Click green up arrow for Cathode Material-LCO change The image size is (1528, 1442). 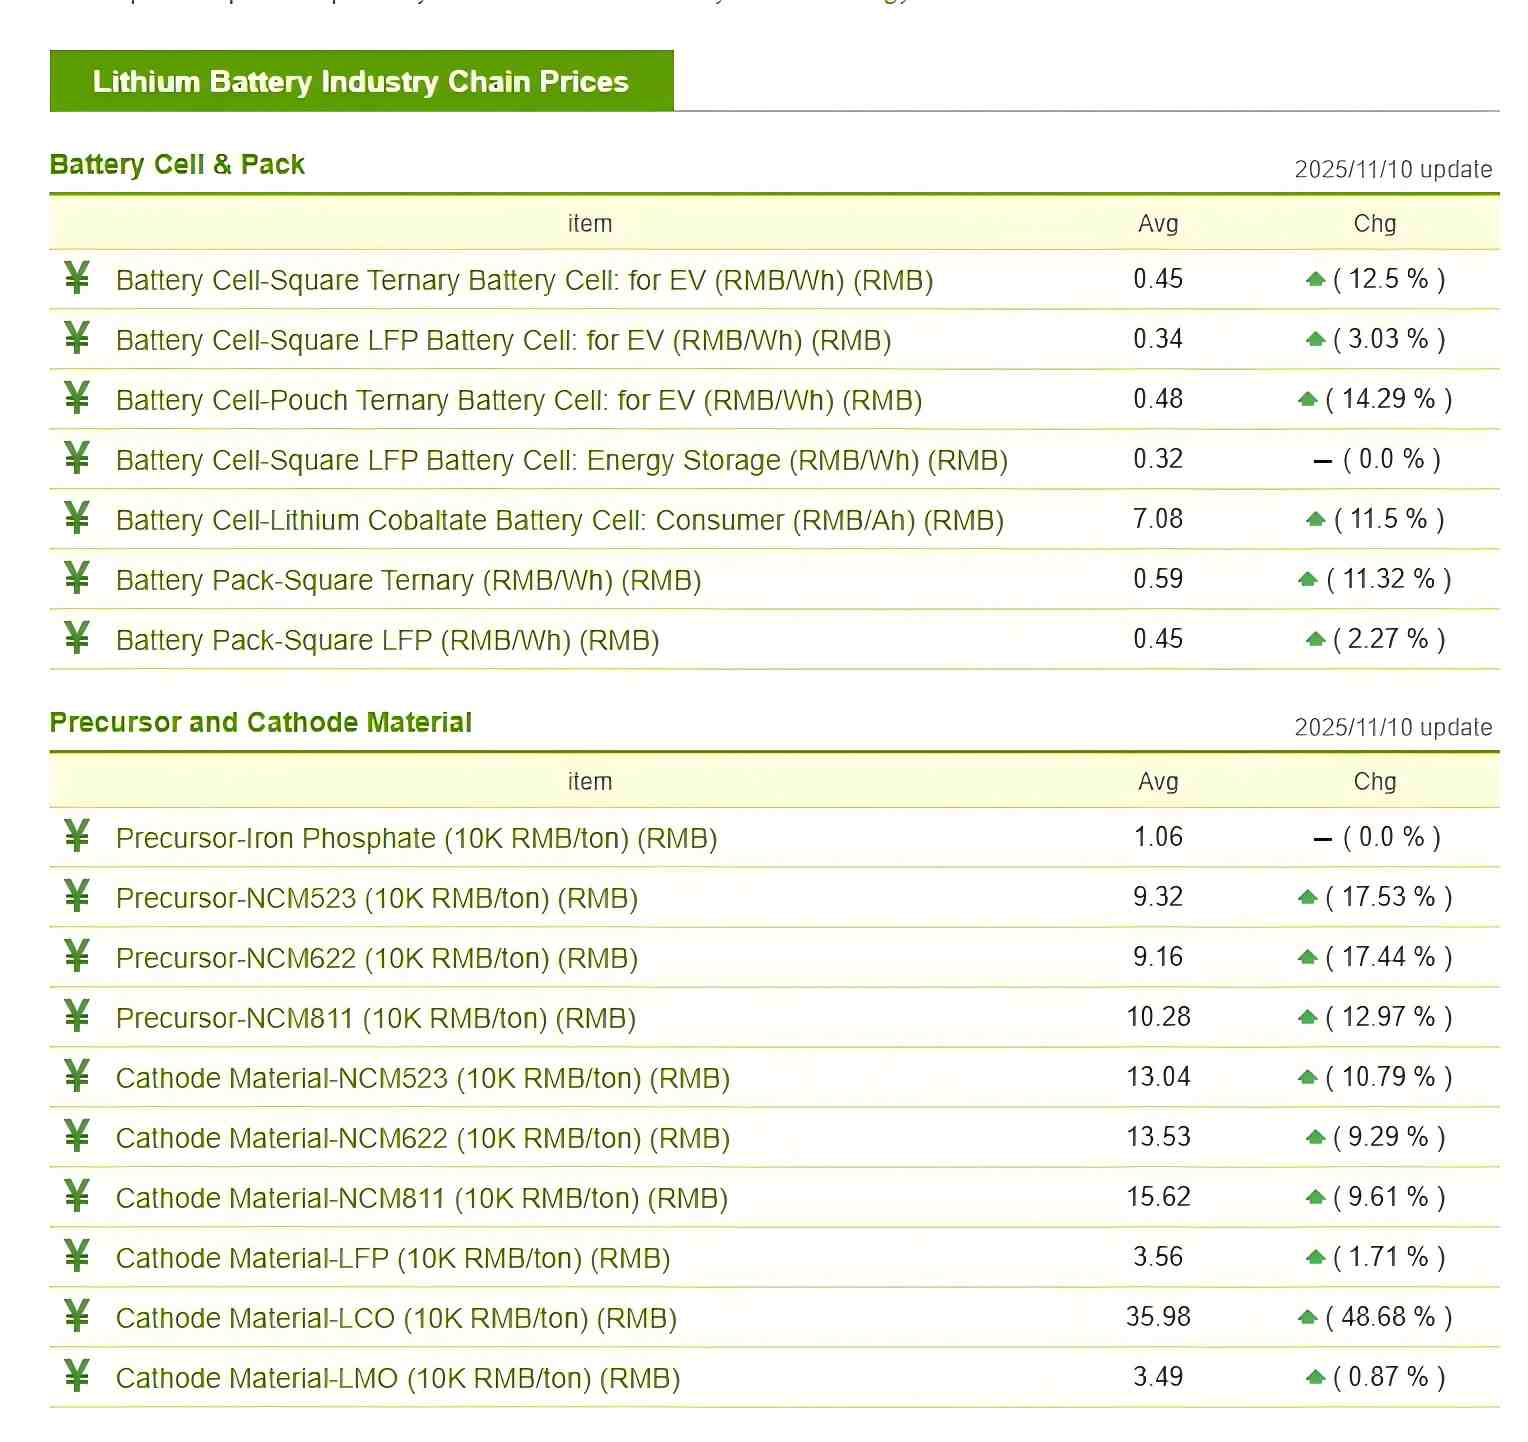point(1307,1317)
